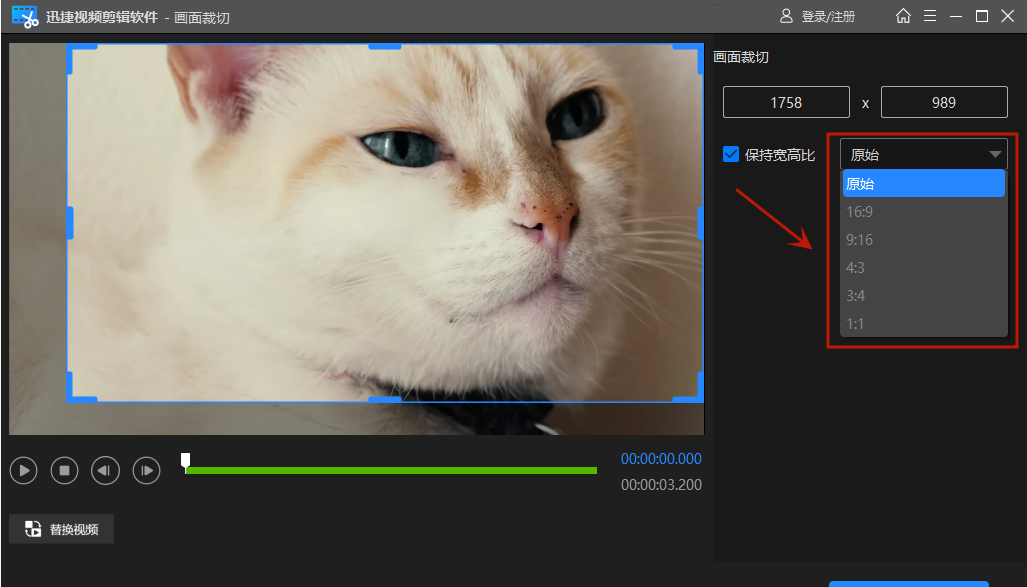The image size is (1027, 587).
Task: Click the width field showing 1758
Action: 786,102
